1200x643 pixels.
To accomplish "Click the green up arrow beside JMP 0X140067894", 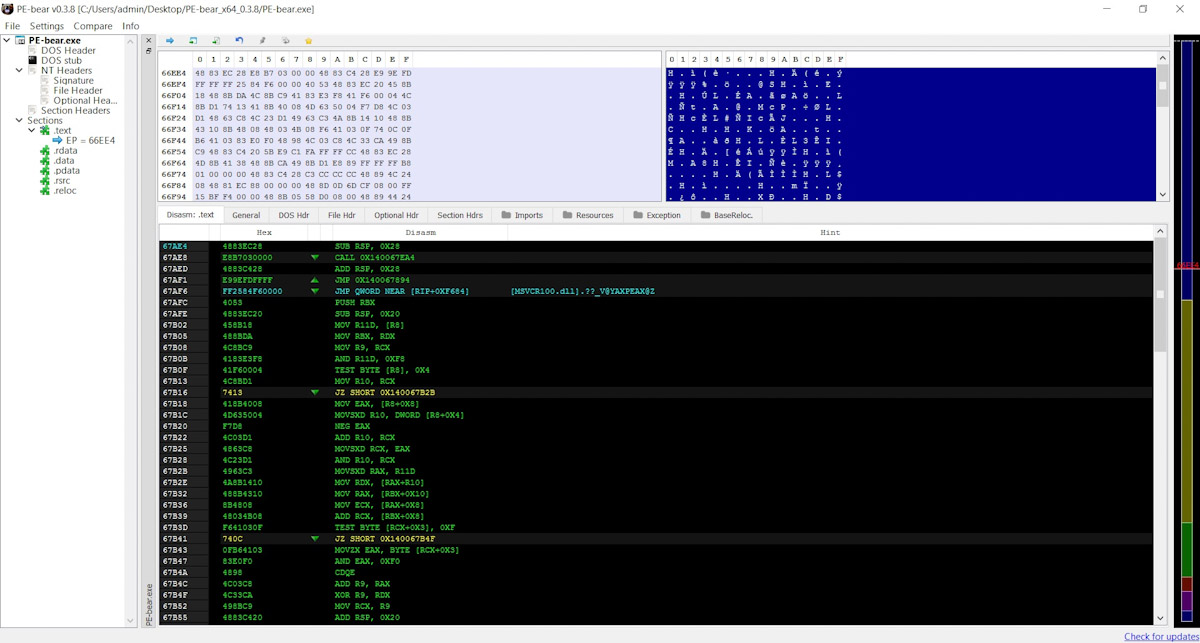I will tap(315, 280).
